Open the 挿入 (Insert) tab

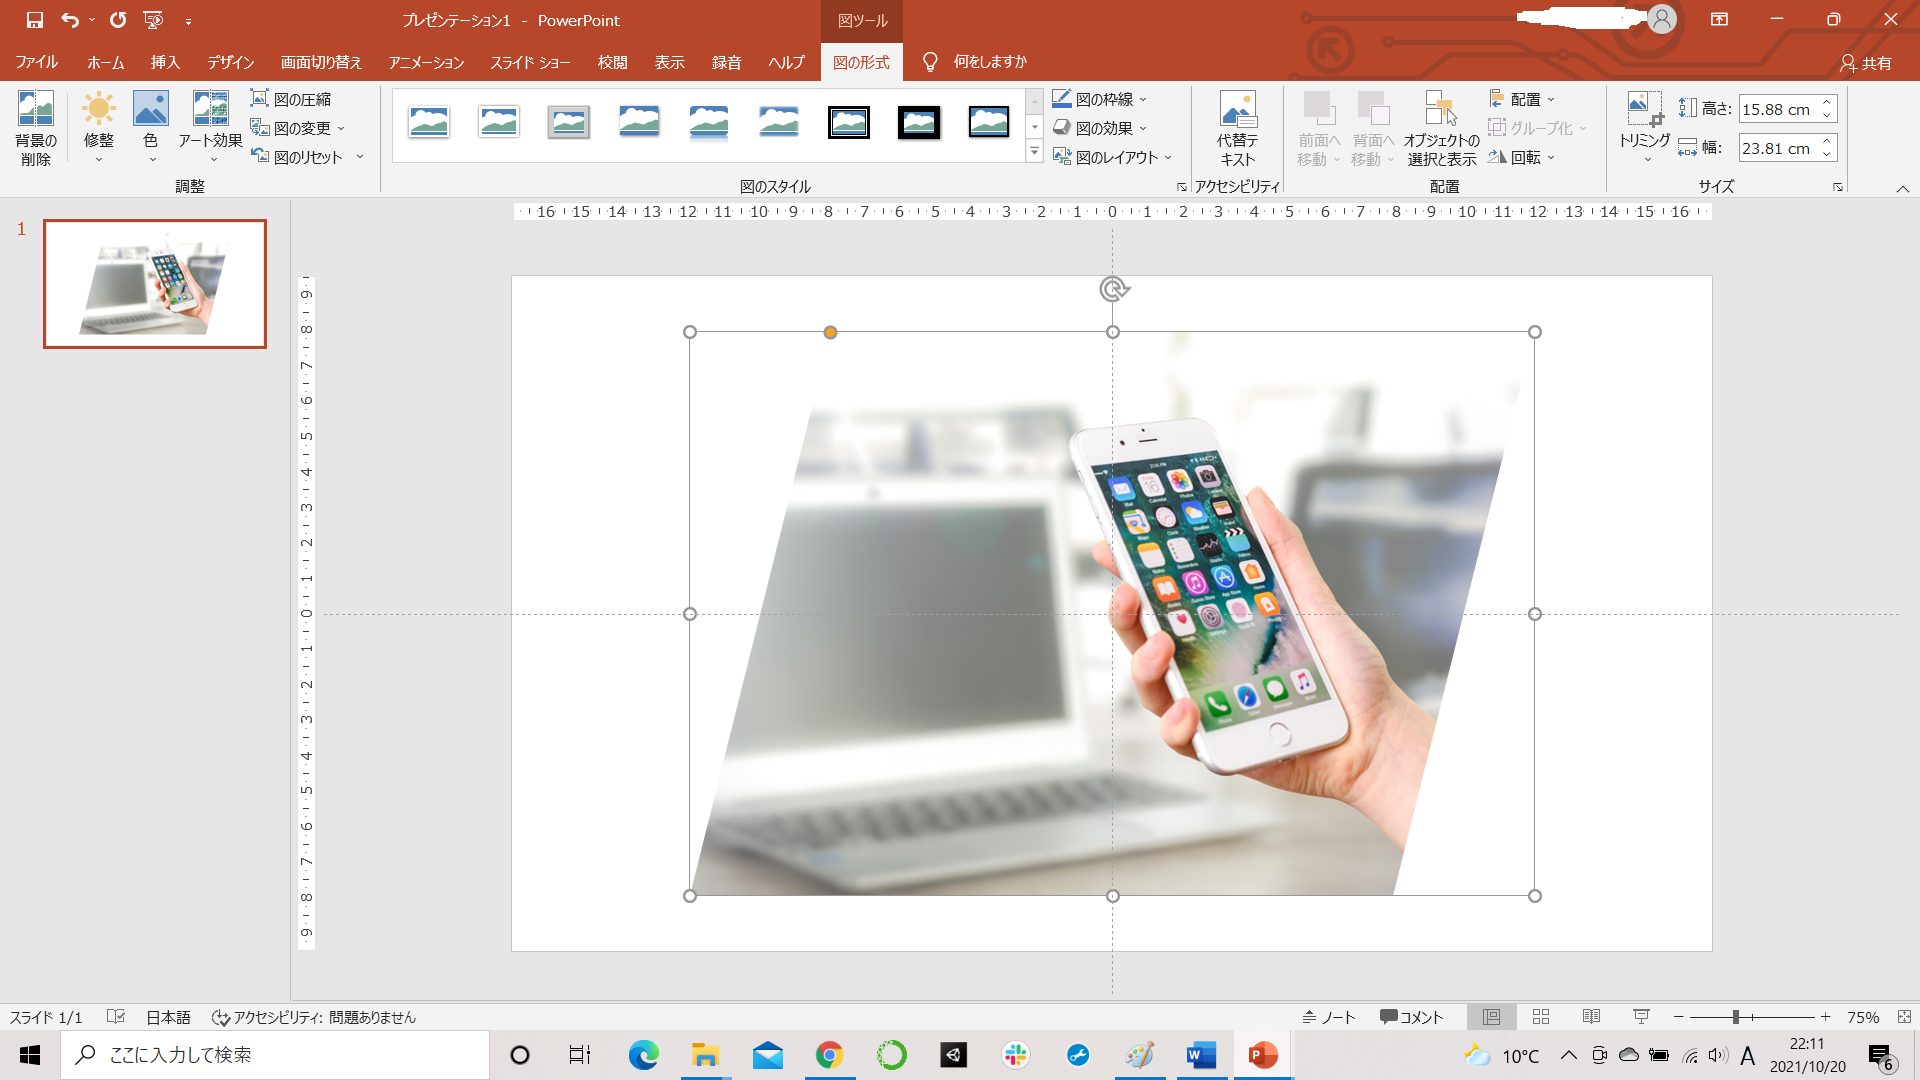coord(165,62)
